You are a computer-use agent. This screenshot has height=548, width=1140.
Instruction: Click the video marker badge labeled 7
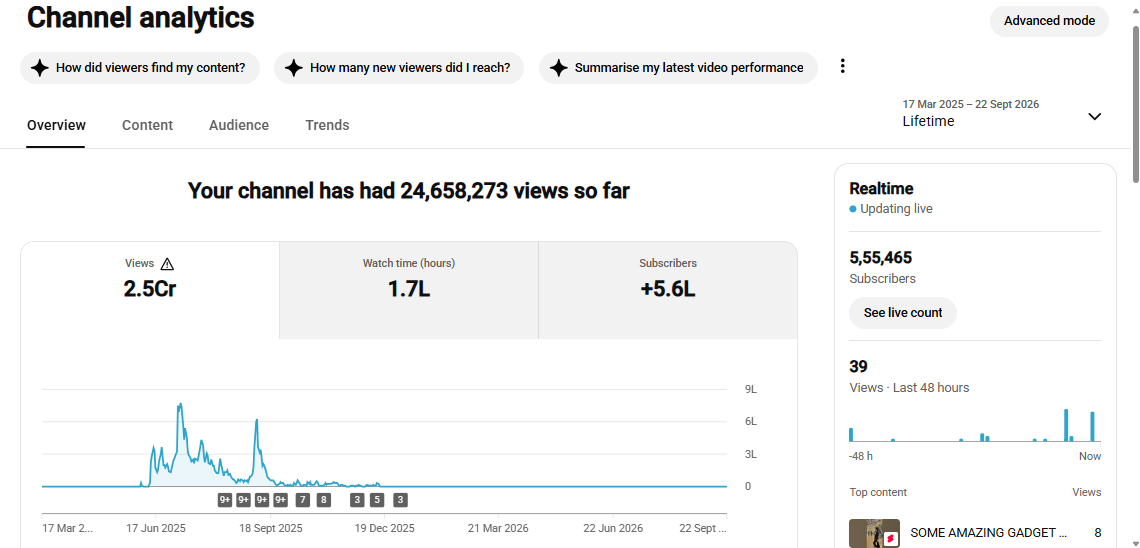[x=302, y=500]
